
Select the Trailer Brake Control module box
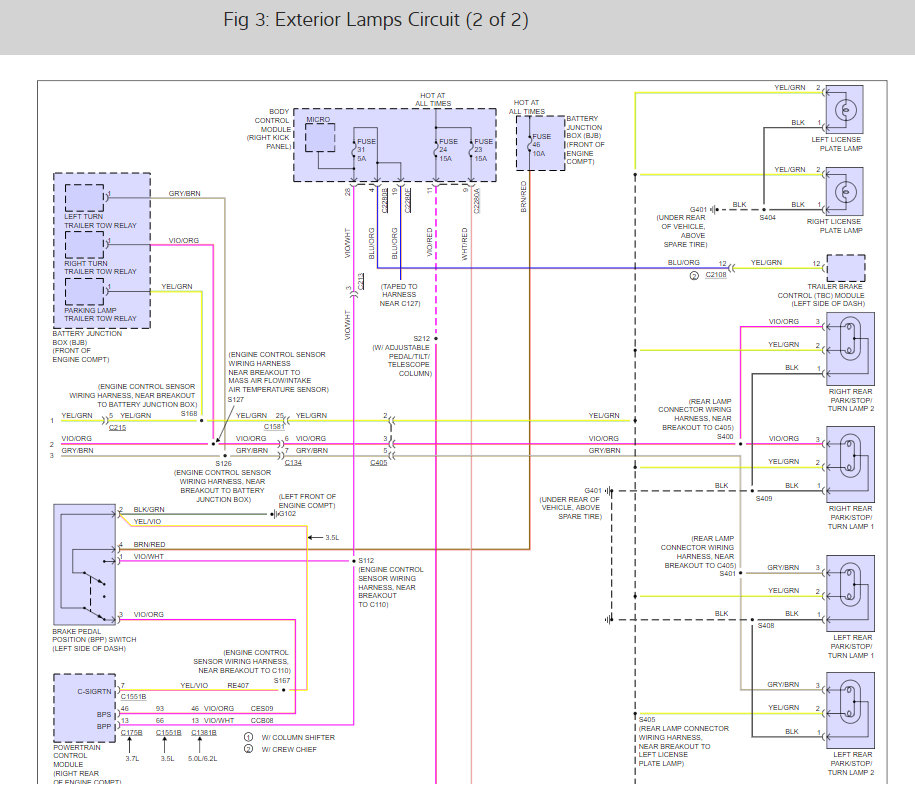846,268
